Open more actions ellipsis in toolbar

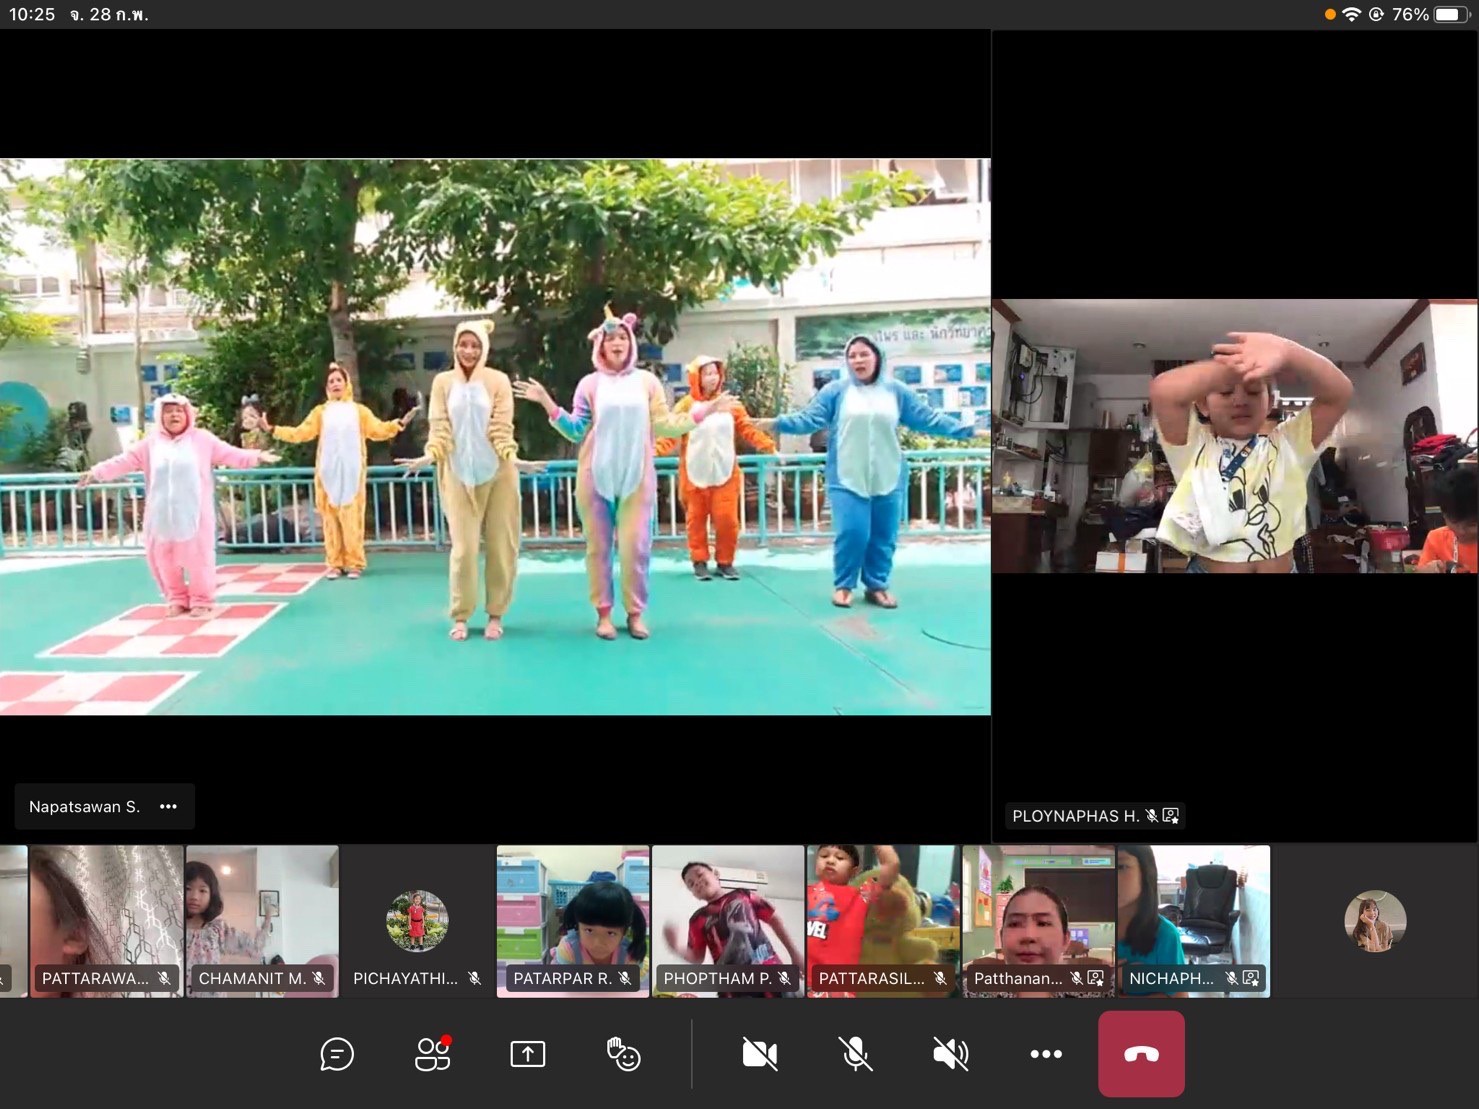1046,1054
